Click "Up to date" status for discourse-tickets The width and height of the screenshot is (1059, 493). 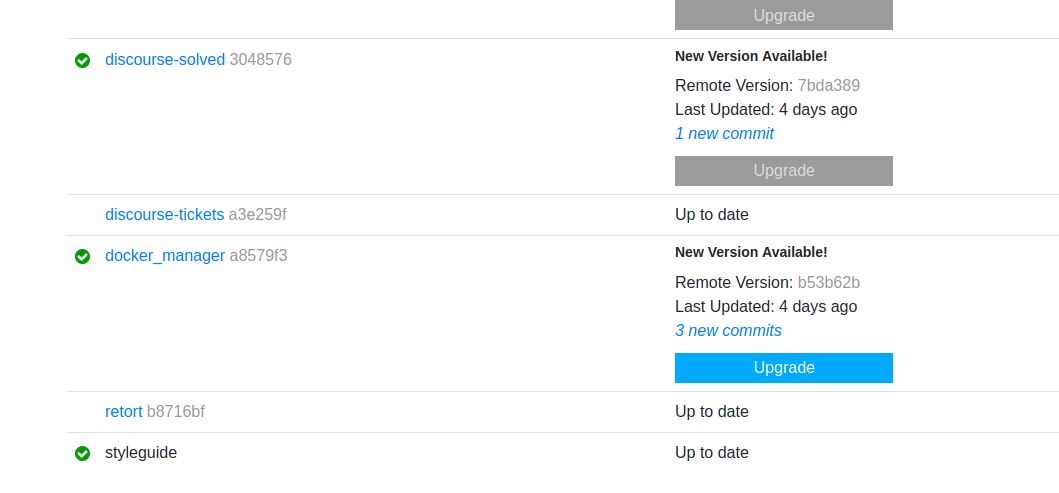coord(711,215)
